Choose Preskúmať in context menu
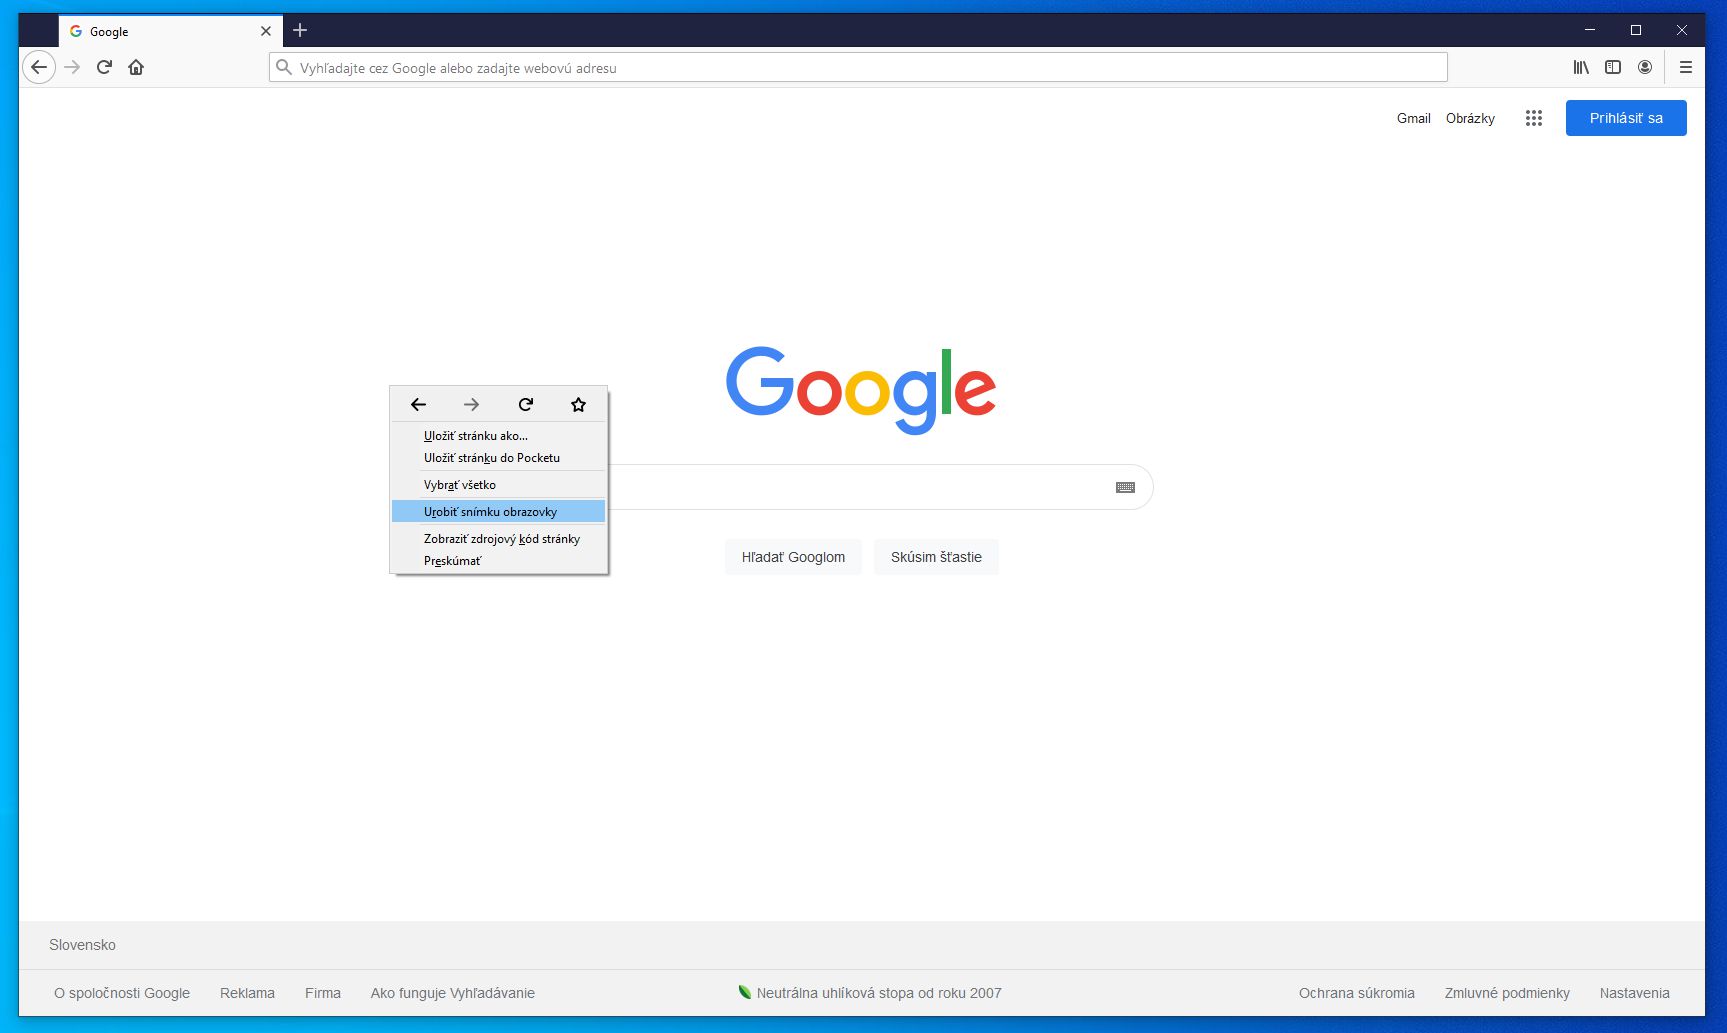The width and height of the screenshot is (1727, 1033). [498, 560]
